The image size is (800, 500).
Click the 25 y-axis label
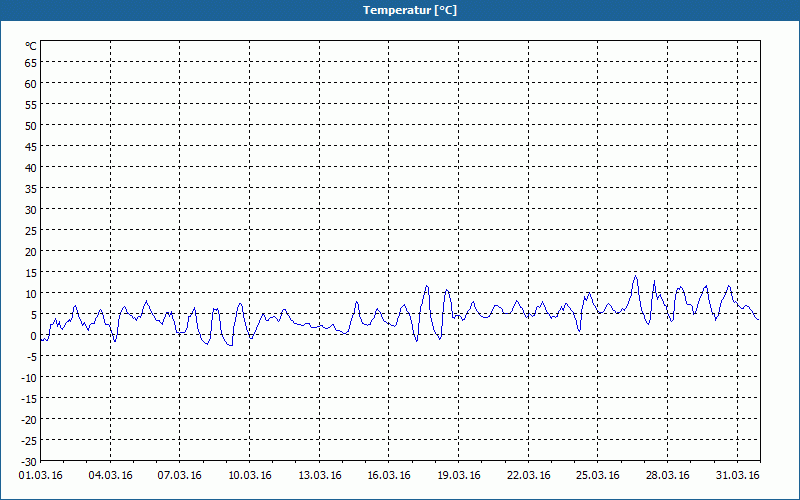(31, 231)
